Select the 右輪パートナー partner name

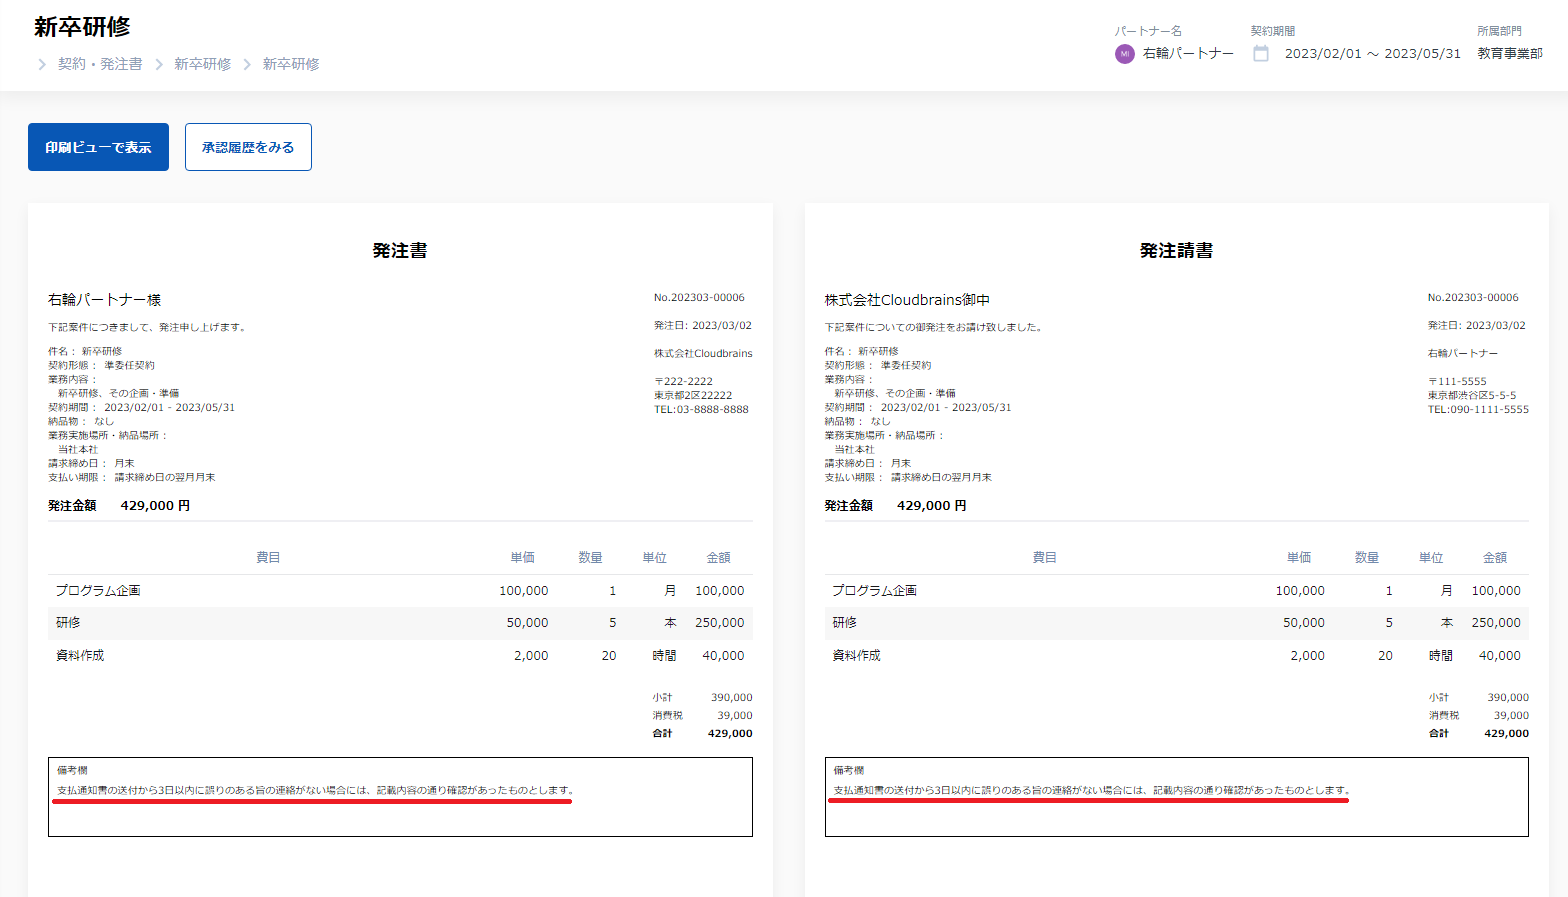click(1188, 54)
